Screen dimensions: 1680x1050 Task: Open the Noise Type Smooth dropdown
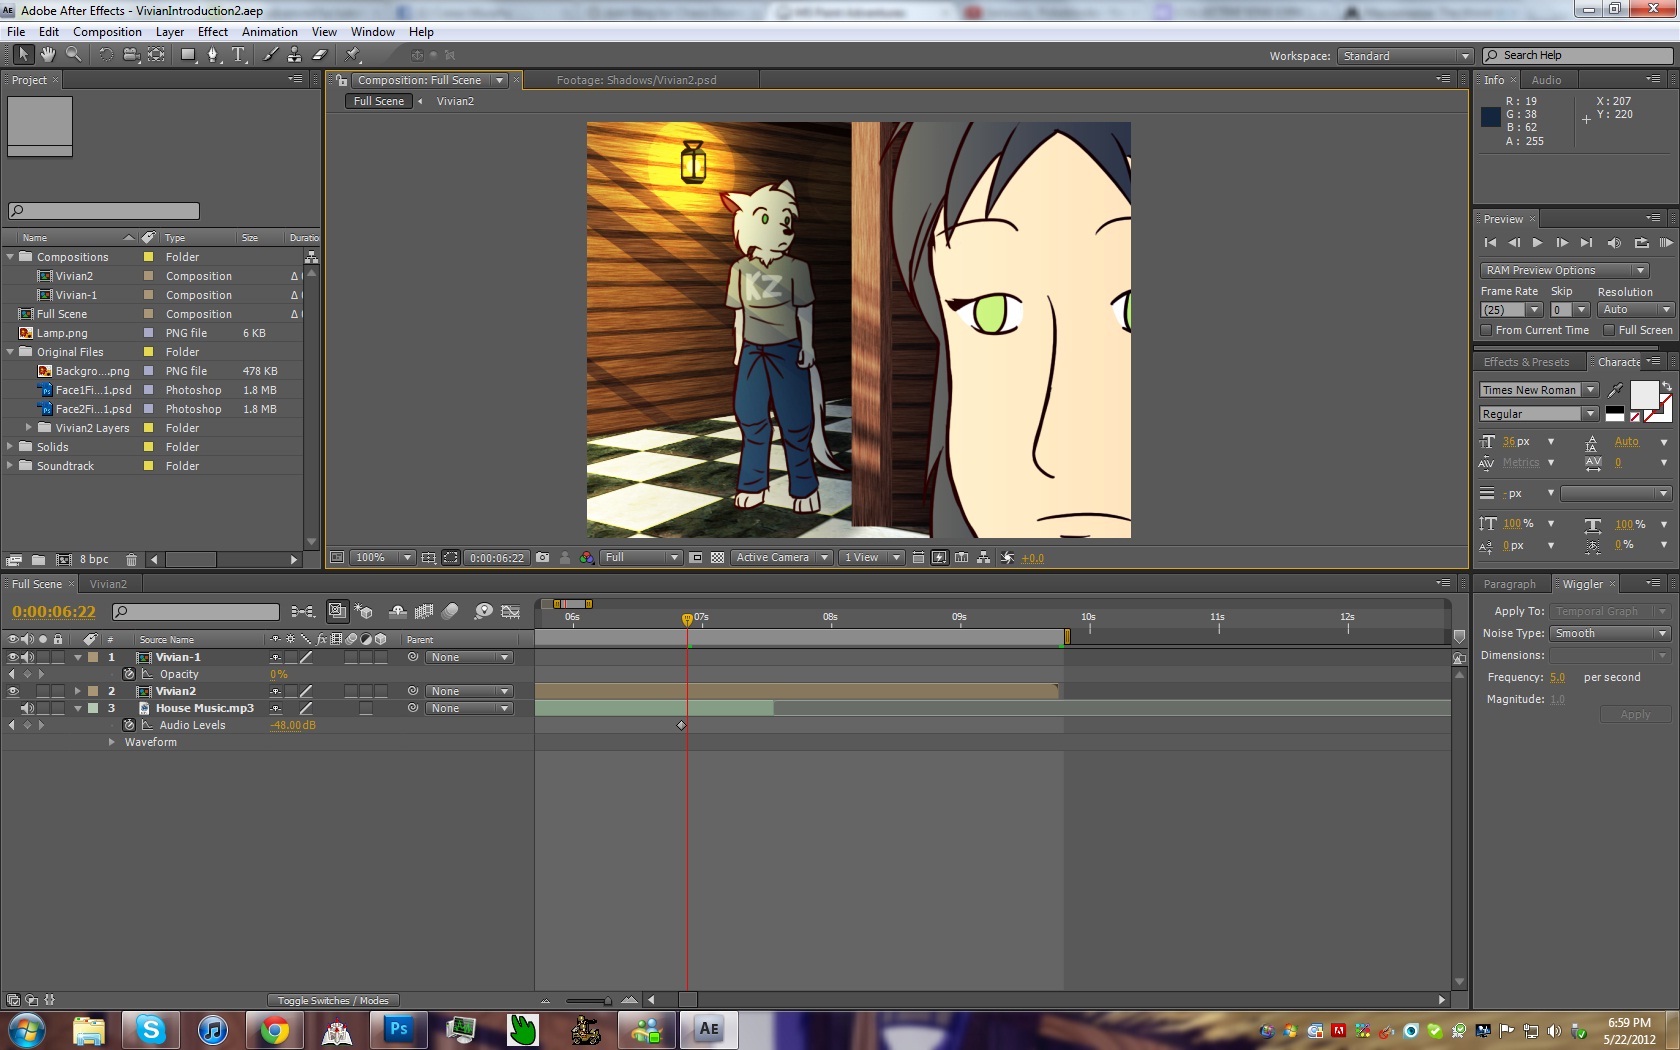pos(1610,633)
